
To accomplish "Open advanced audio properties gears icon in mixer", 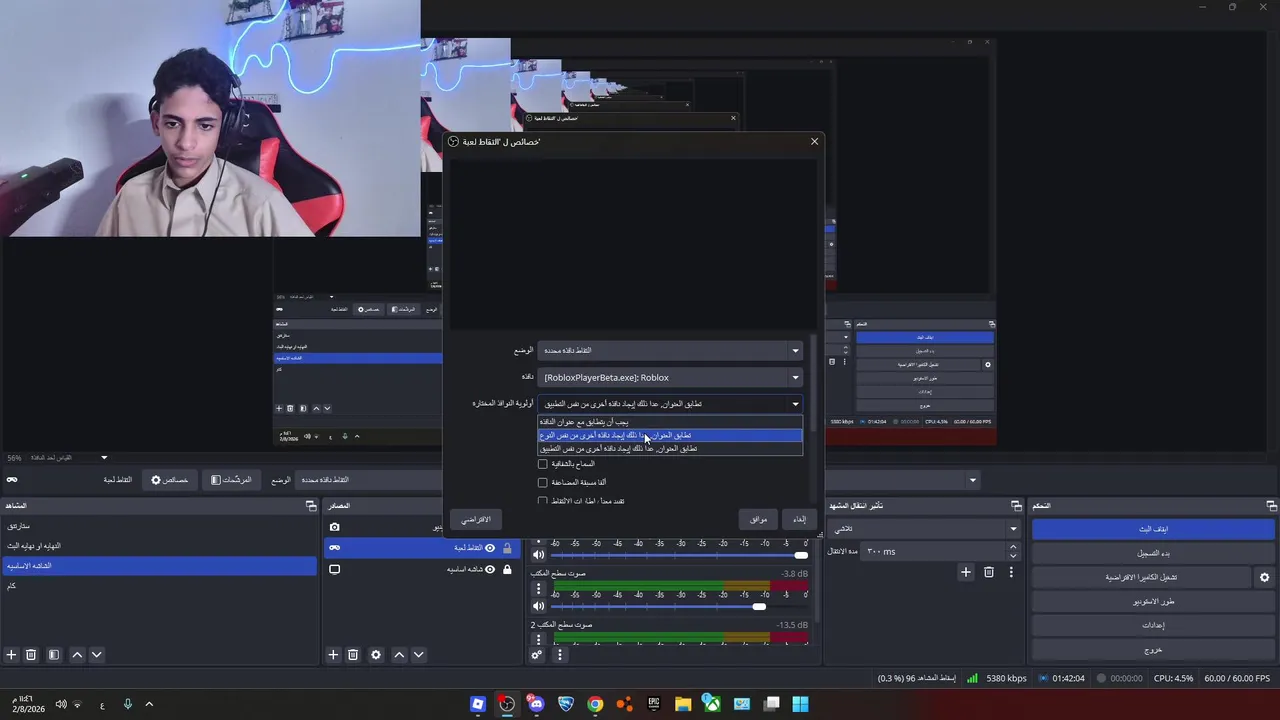I will pos(537,655).
